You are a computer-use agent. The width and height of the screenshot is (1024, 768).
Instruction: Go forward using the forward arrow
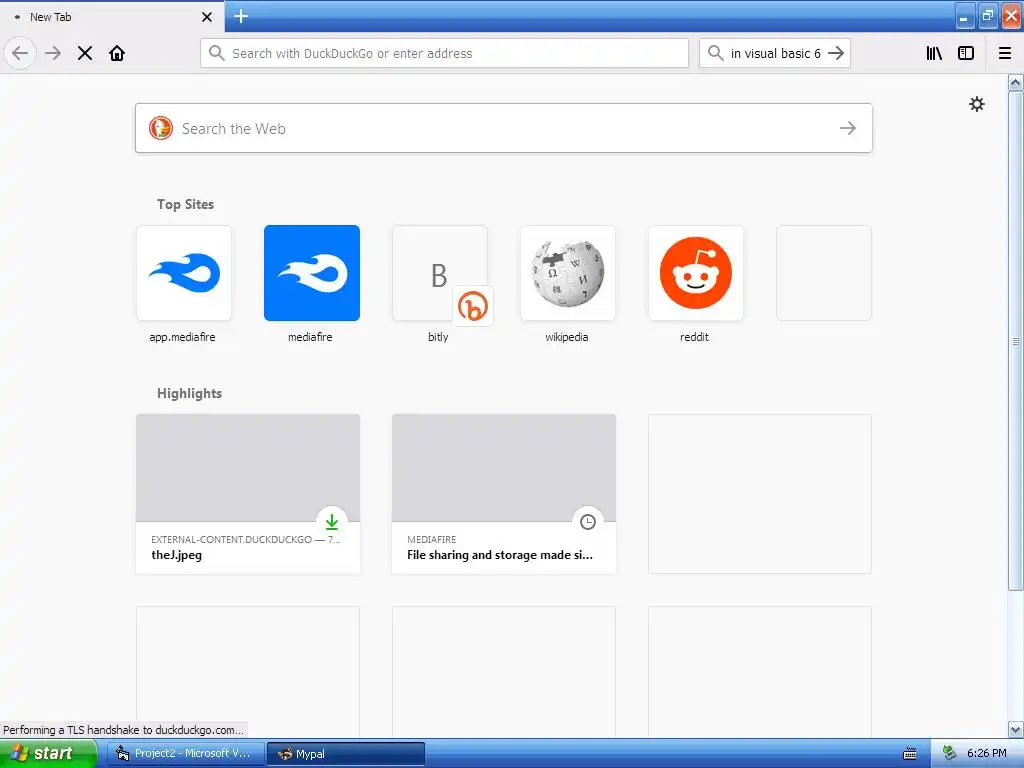coord(53,53)
